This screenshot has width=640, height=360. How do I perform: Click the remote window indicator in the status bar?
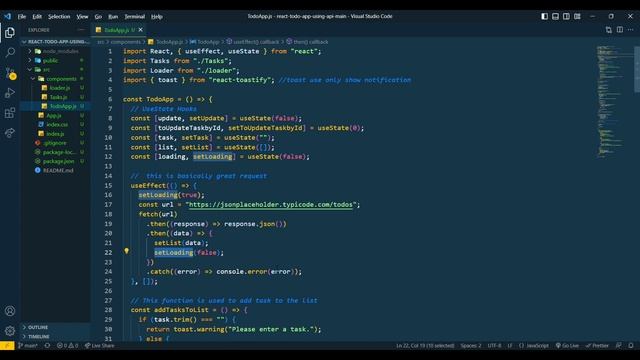pos(7,345)
